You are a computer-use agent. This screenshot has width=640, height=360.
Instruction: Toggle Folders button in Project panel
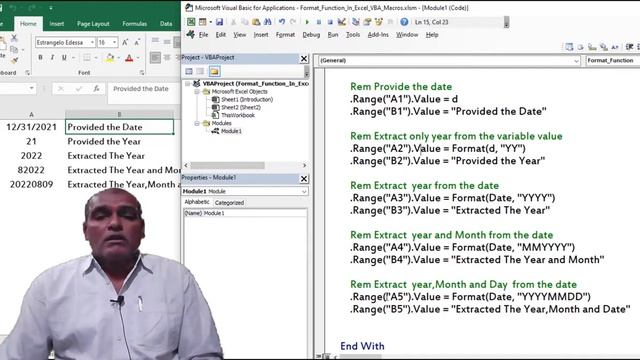(214, 71)
